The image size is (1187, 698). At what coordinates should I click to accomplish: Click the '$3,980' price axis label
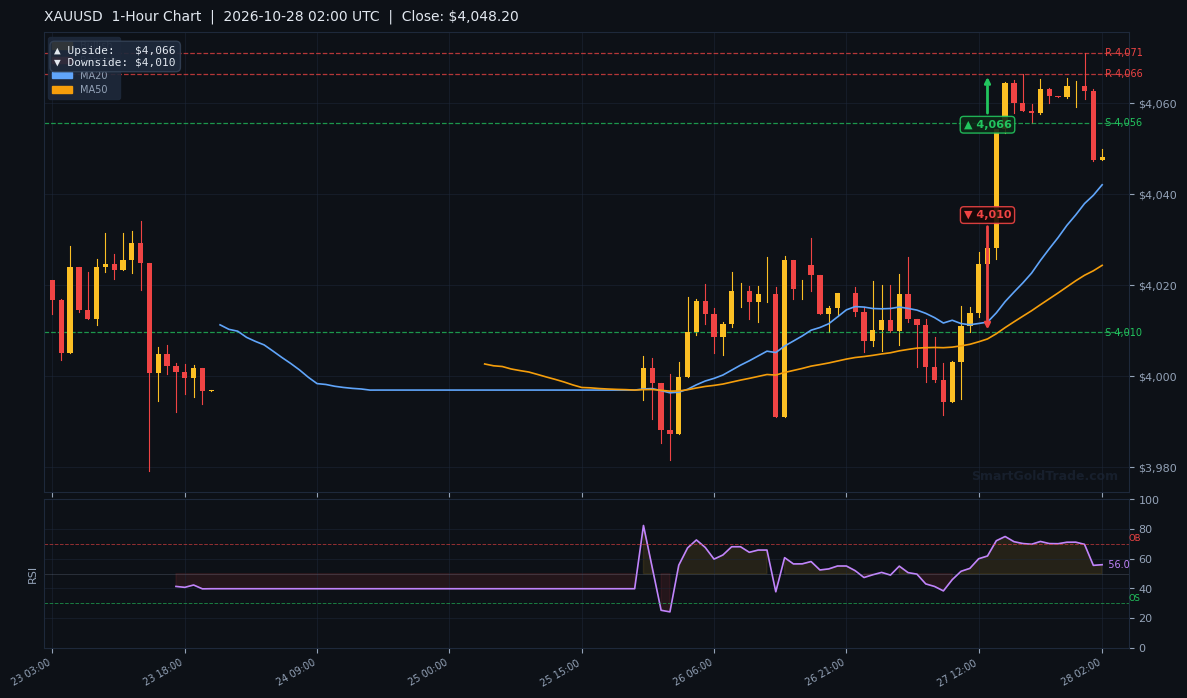(1157, 468)
